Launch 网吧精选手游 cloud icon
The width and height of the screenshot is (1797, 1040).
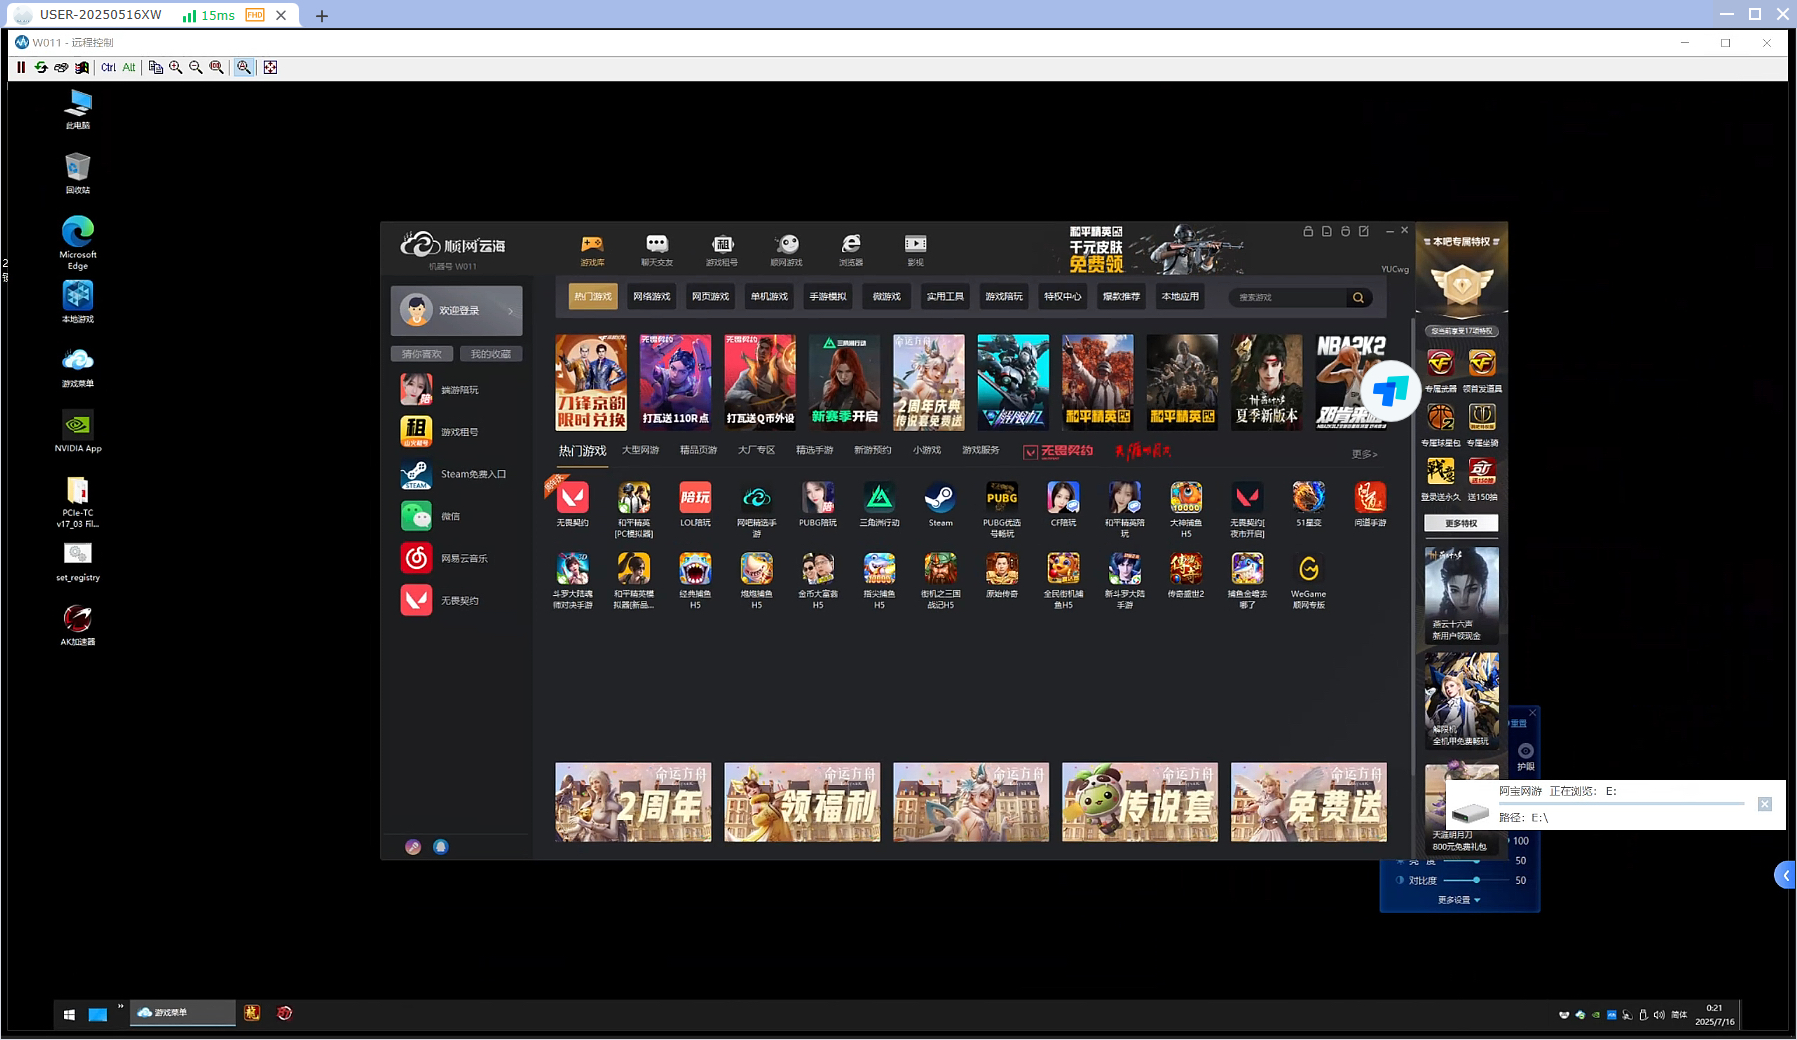(x=756, y=509)
